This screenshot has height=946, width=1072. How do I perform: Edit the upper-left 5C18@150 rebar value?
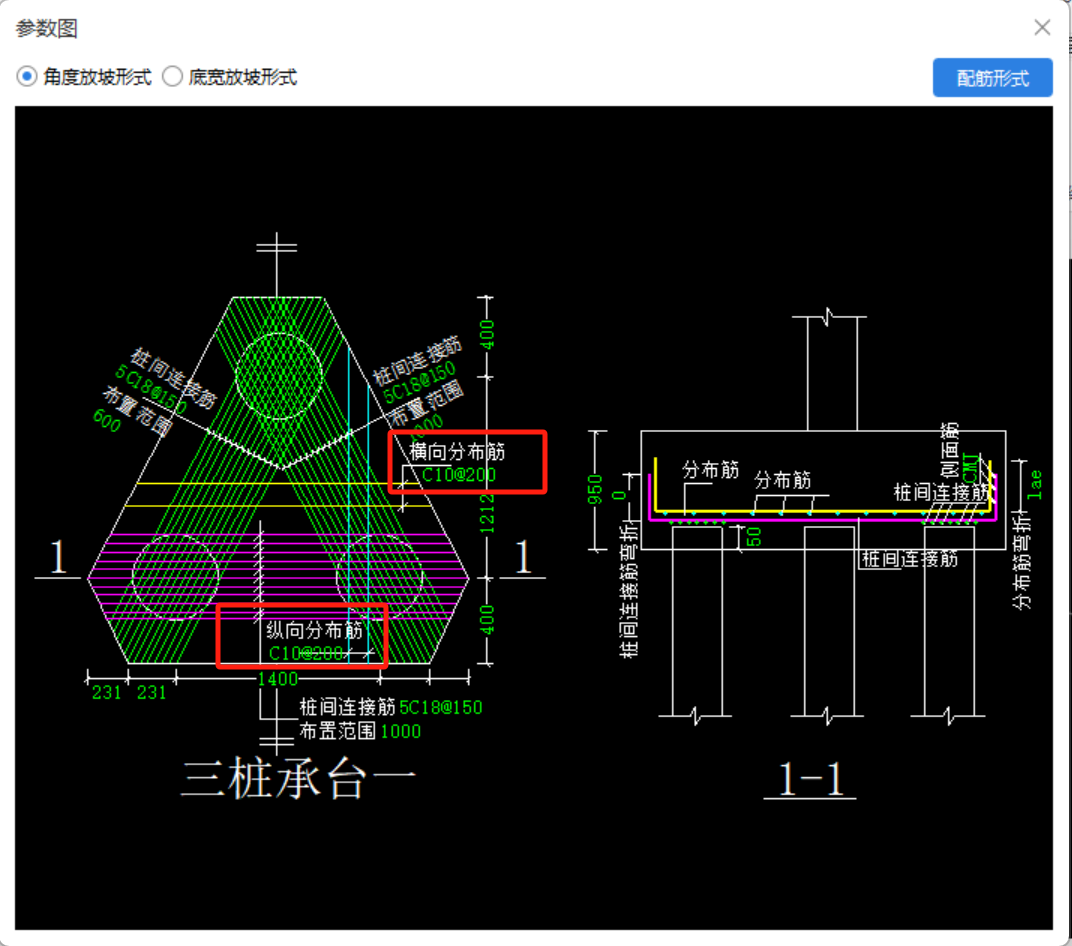coord(150,390)
